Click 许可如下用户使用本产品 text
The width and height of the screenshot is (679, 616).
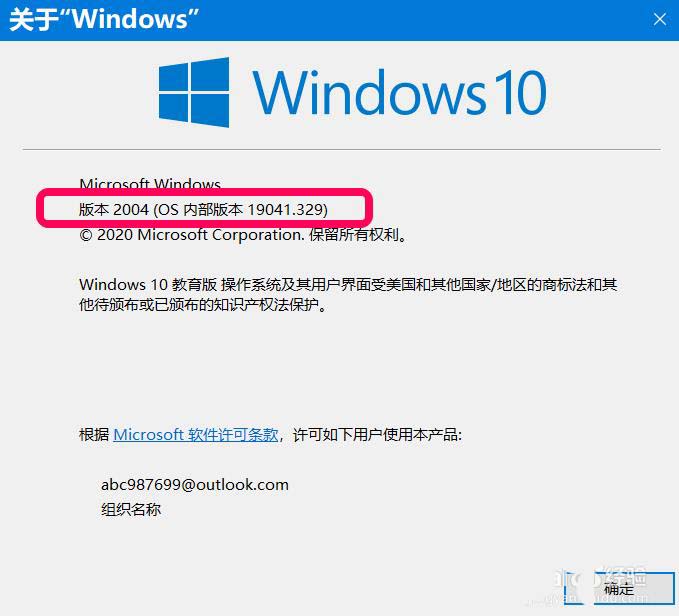click(377, 435)
